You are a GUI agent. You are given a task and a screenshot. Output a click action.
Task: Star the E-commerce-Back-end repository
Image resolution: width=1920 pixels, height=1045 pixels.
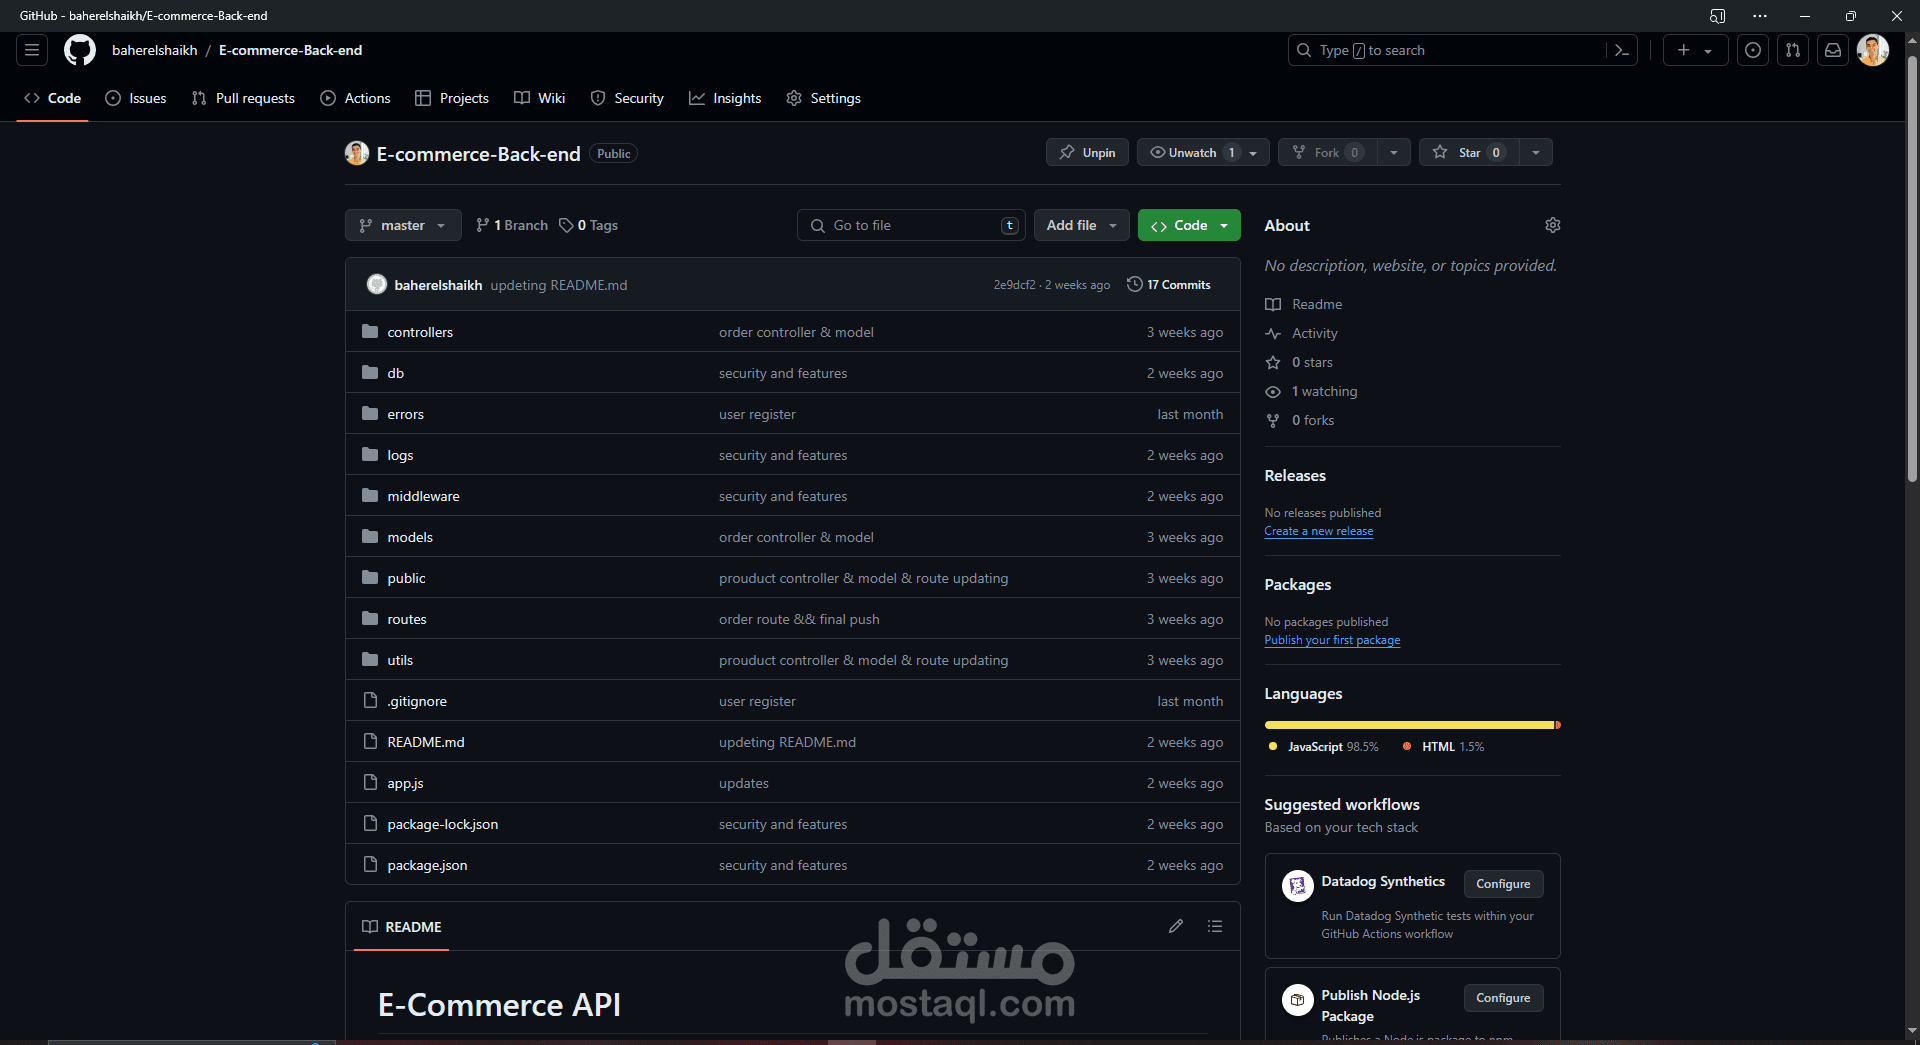[x=1469, y=152]
